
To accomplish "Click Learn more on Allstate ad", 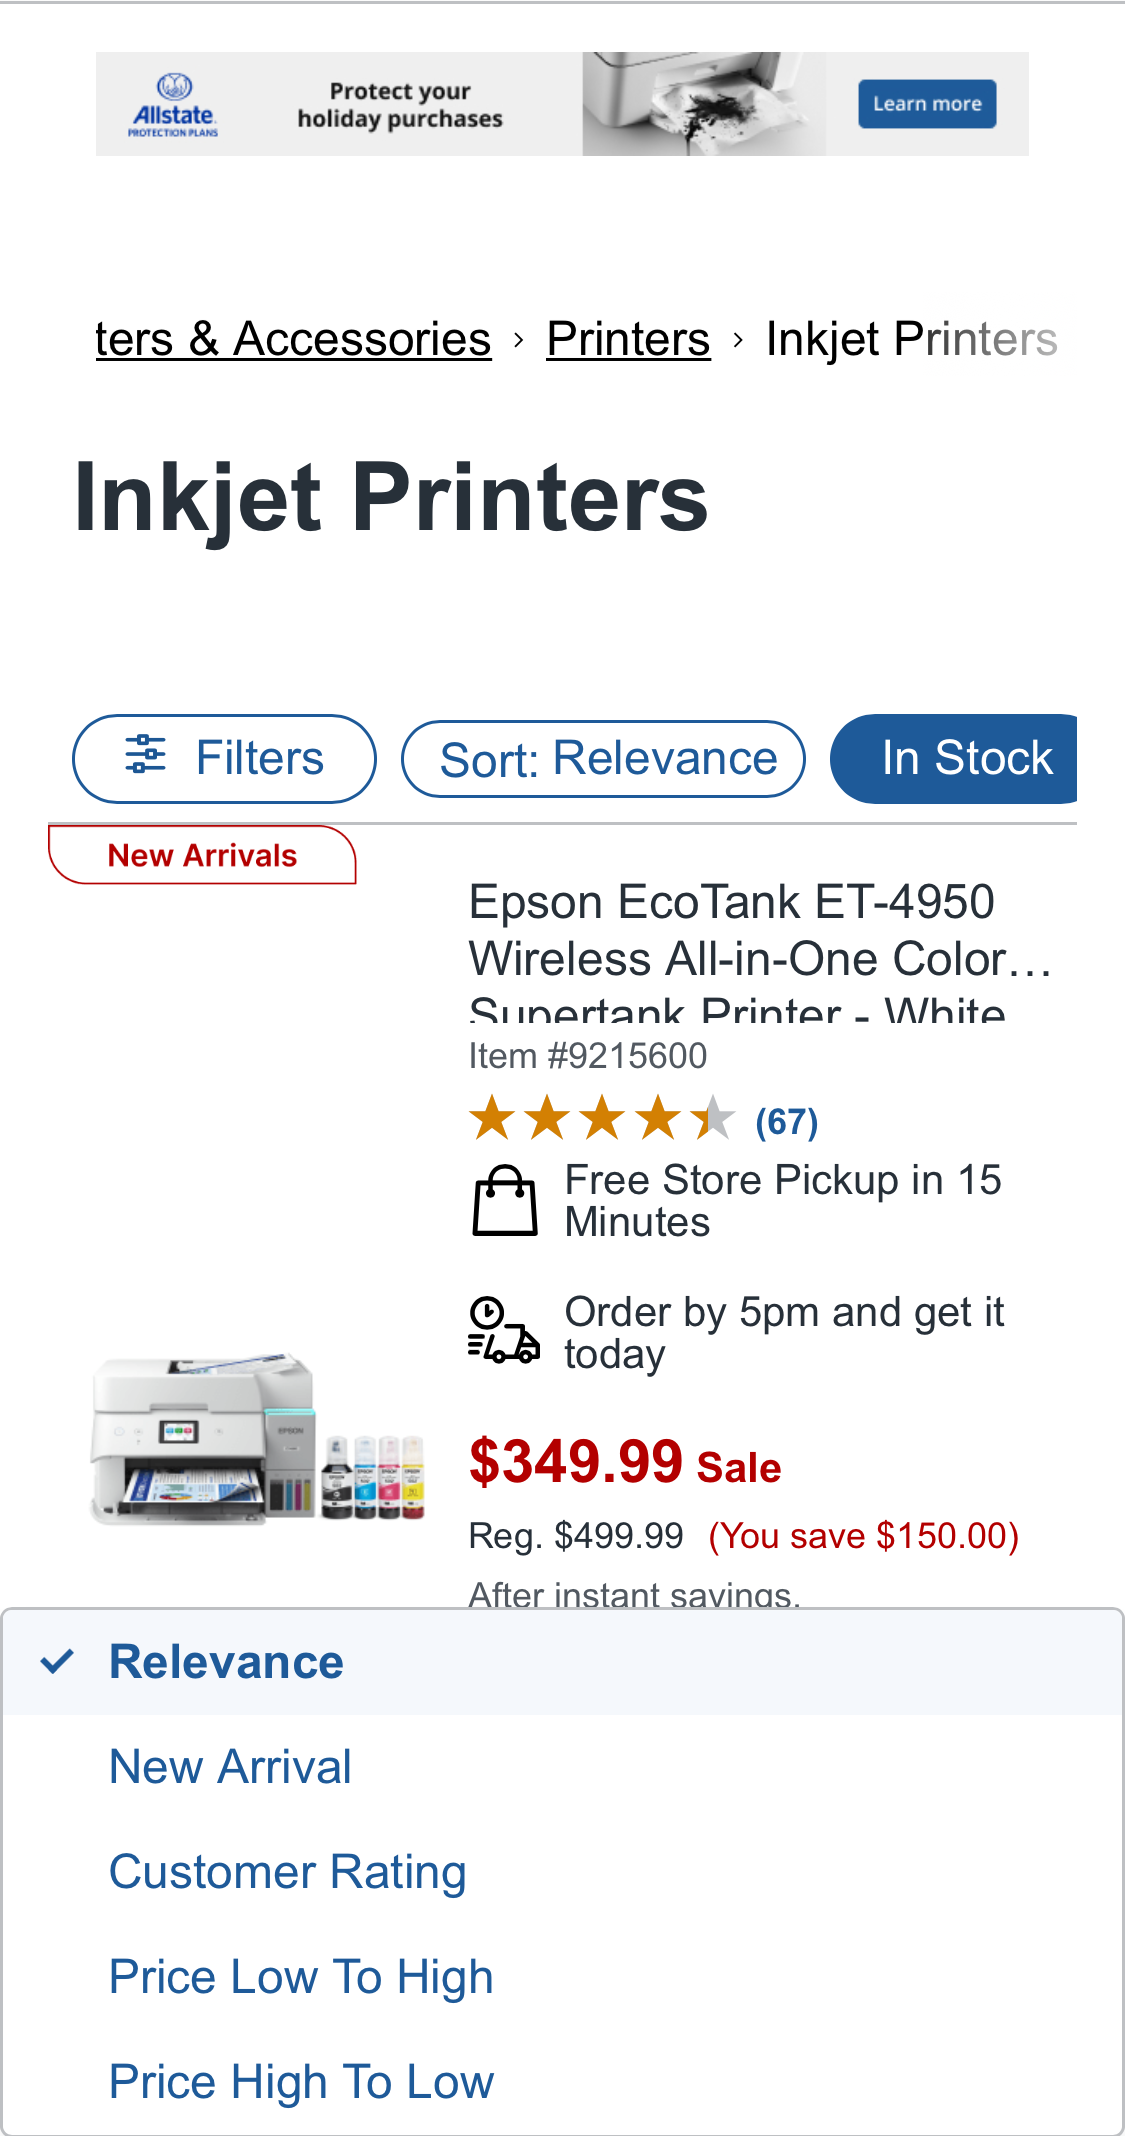I will pos(927,104).
